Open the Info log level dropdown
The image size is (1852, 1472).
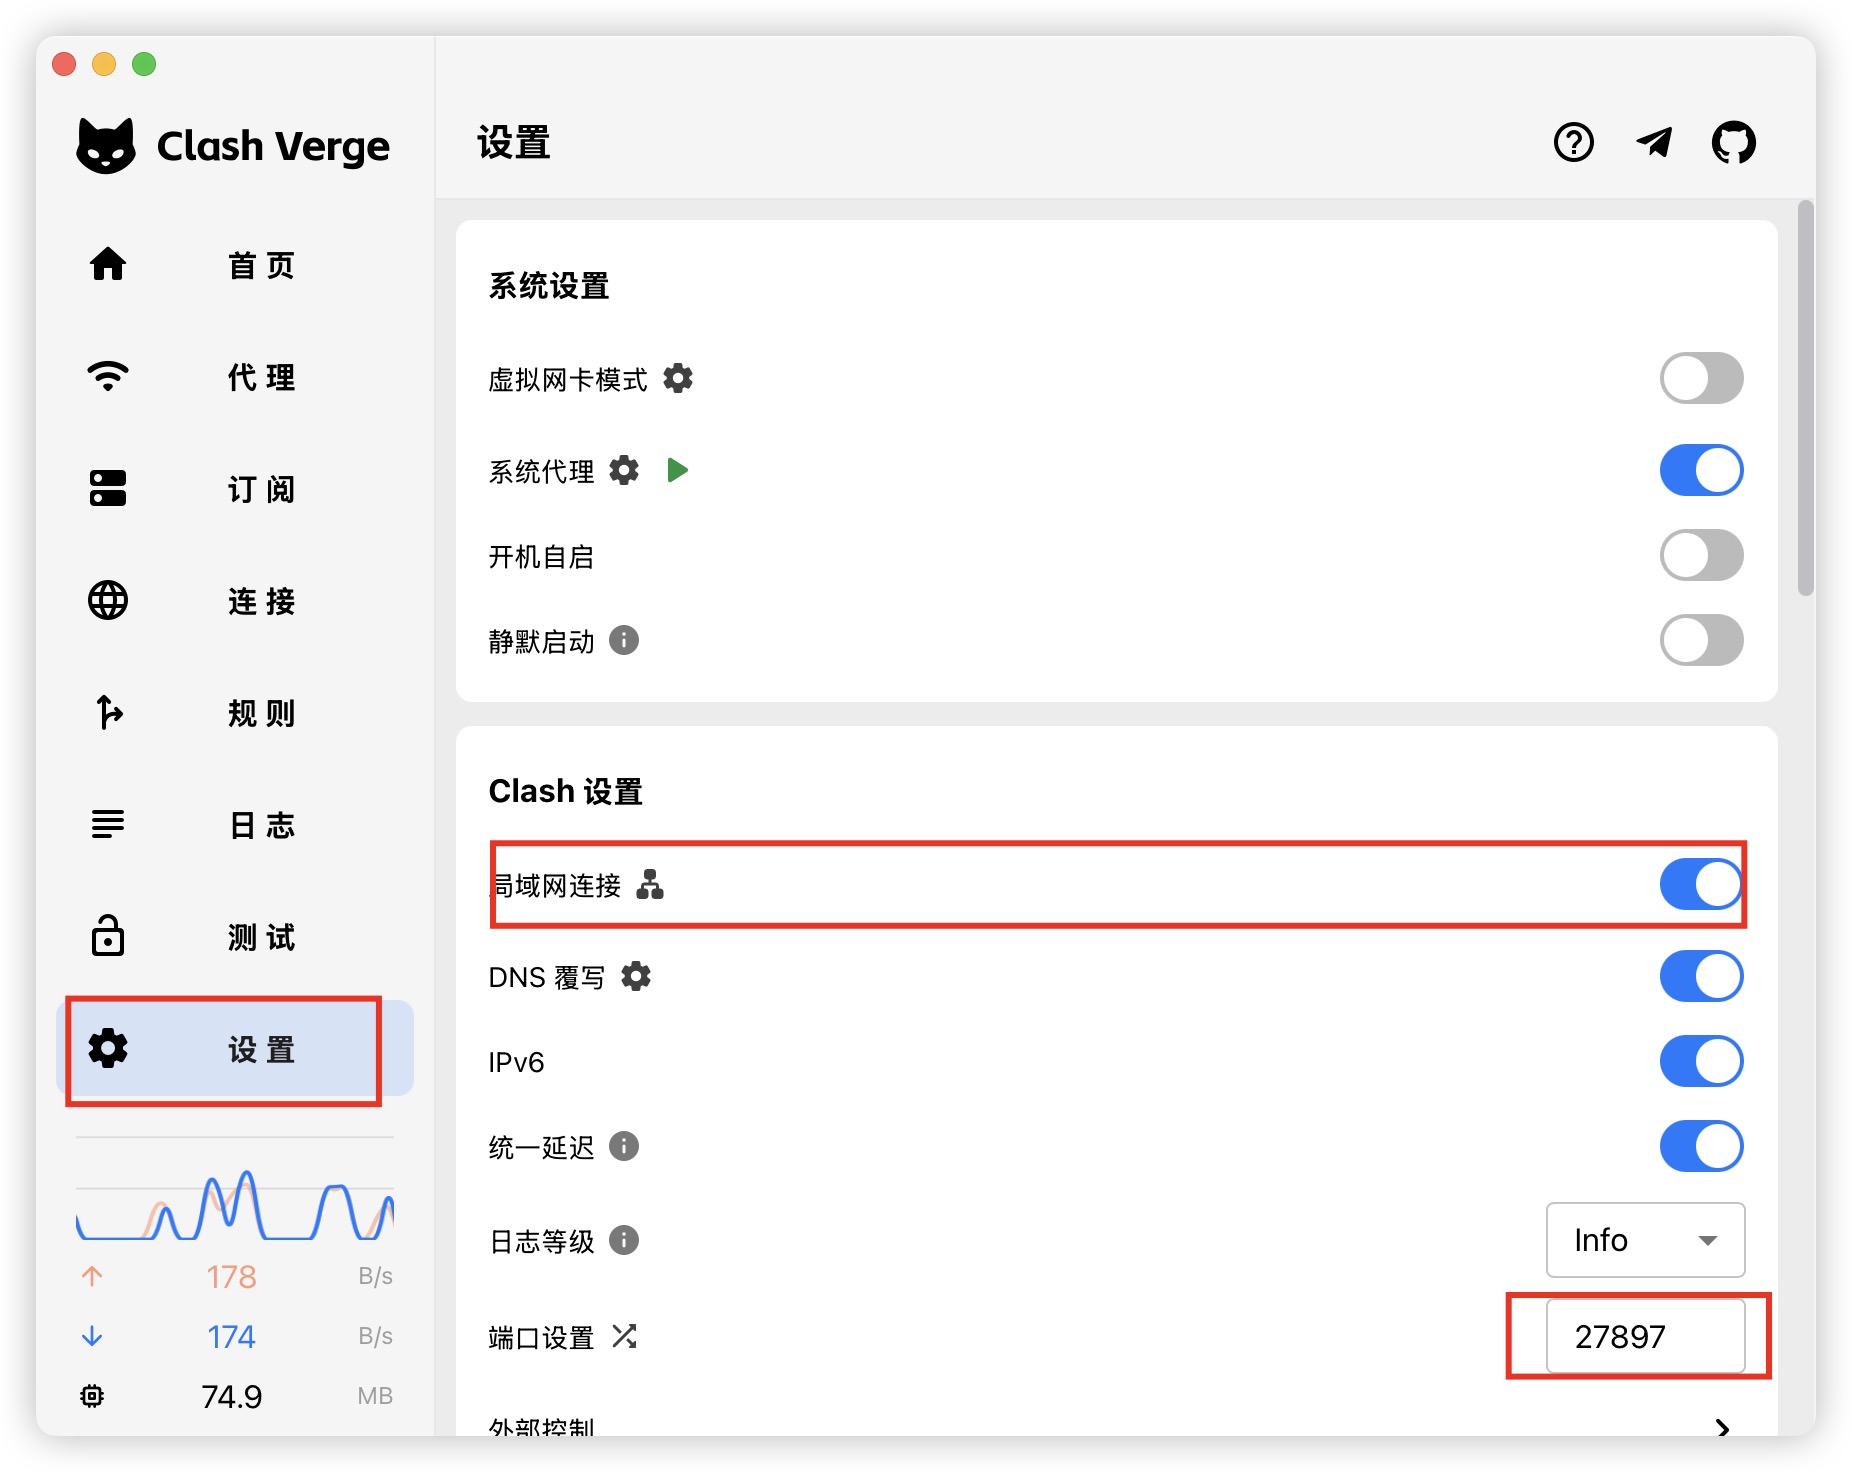coord(1645,1240)
